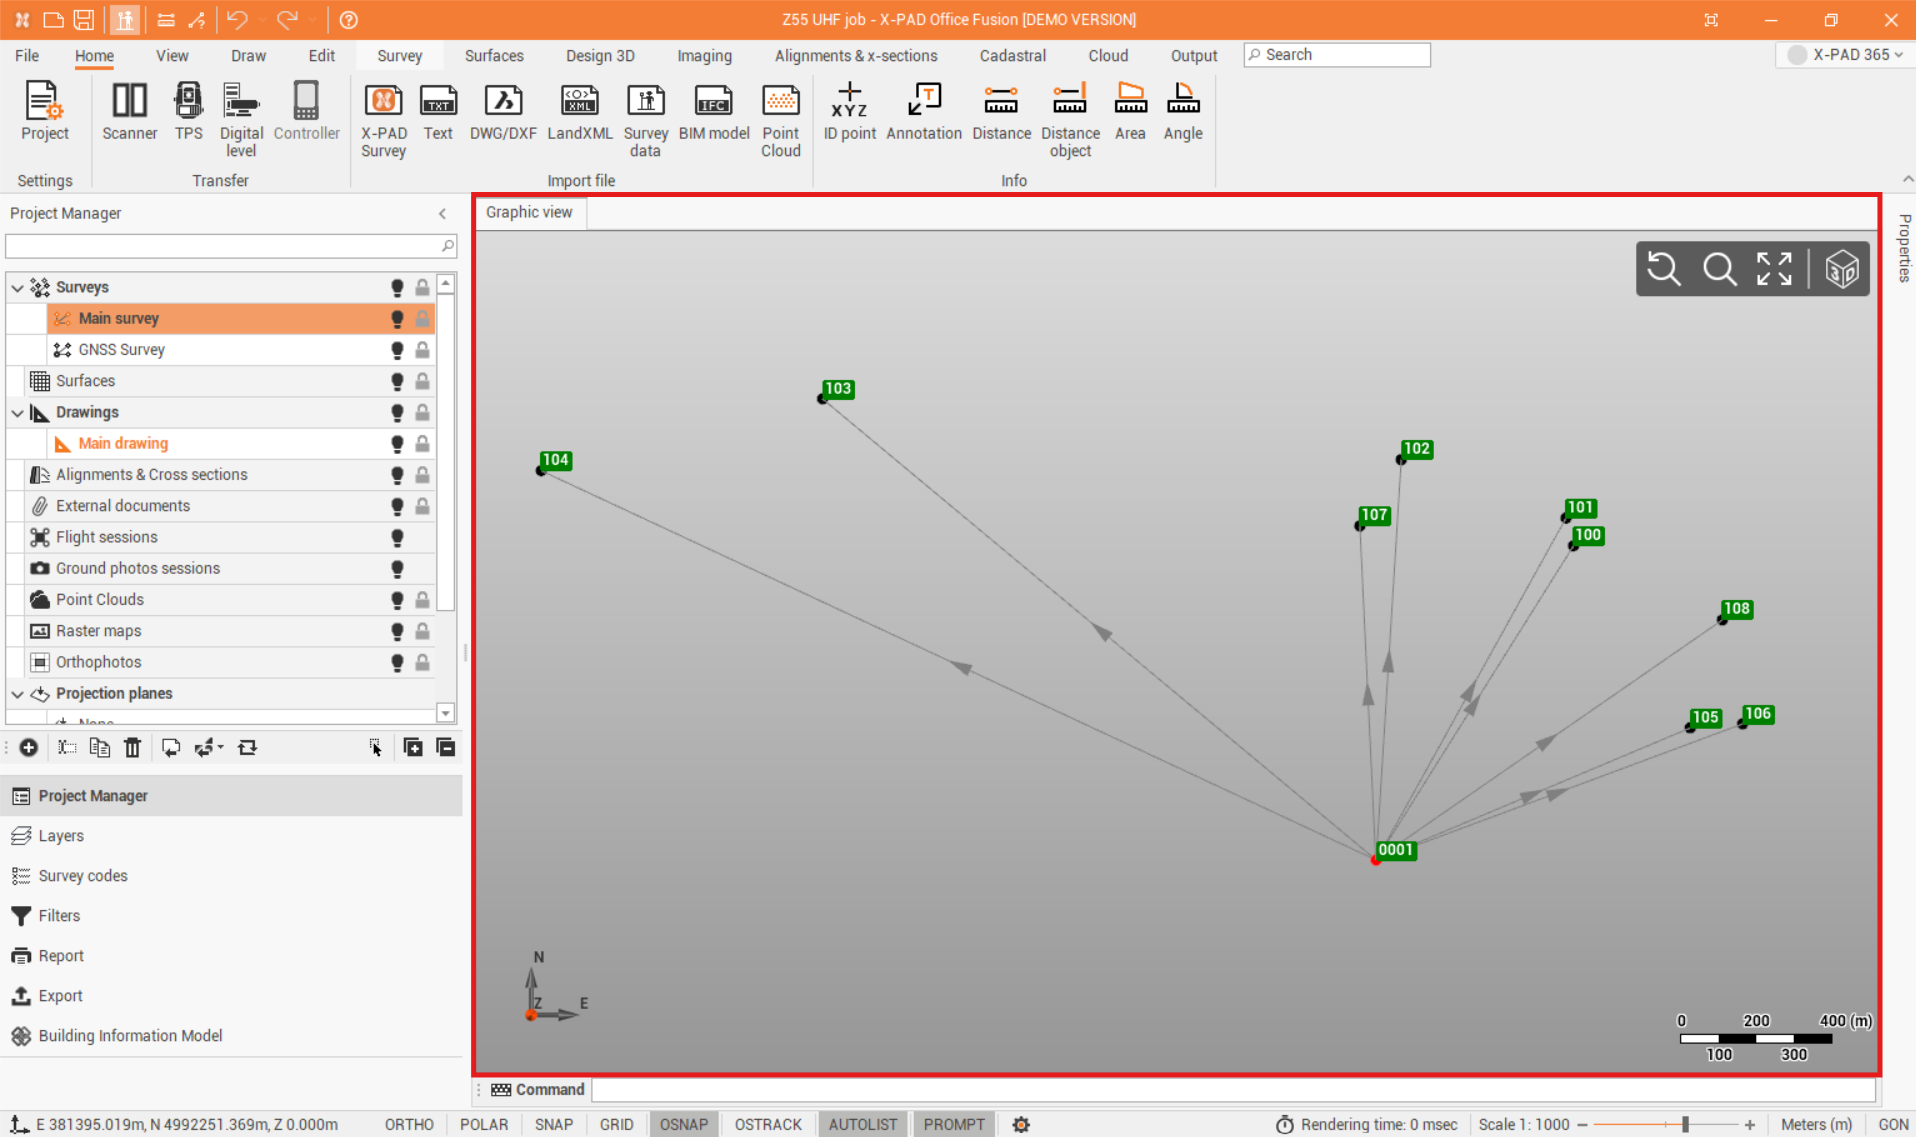This screenshot has width=1916, height=1137.
Task: Click the trash delete icon in Project Manager
Action: point(132,748)
